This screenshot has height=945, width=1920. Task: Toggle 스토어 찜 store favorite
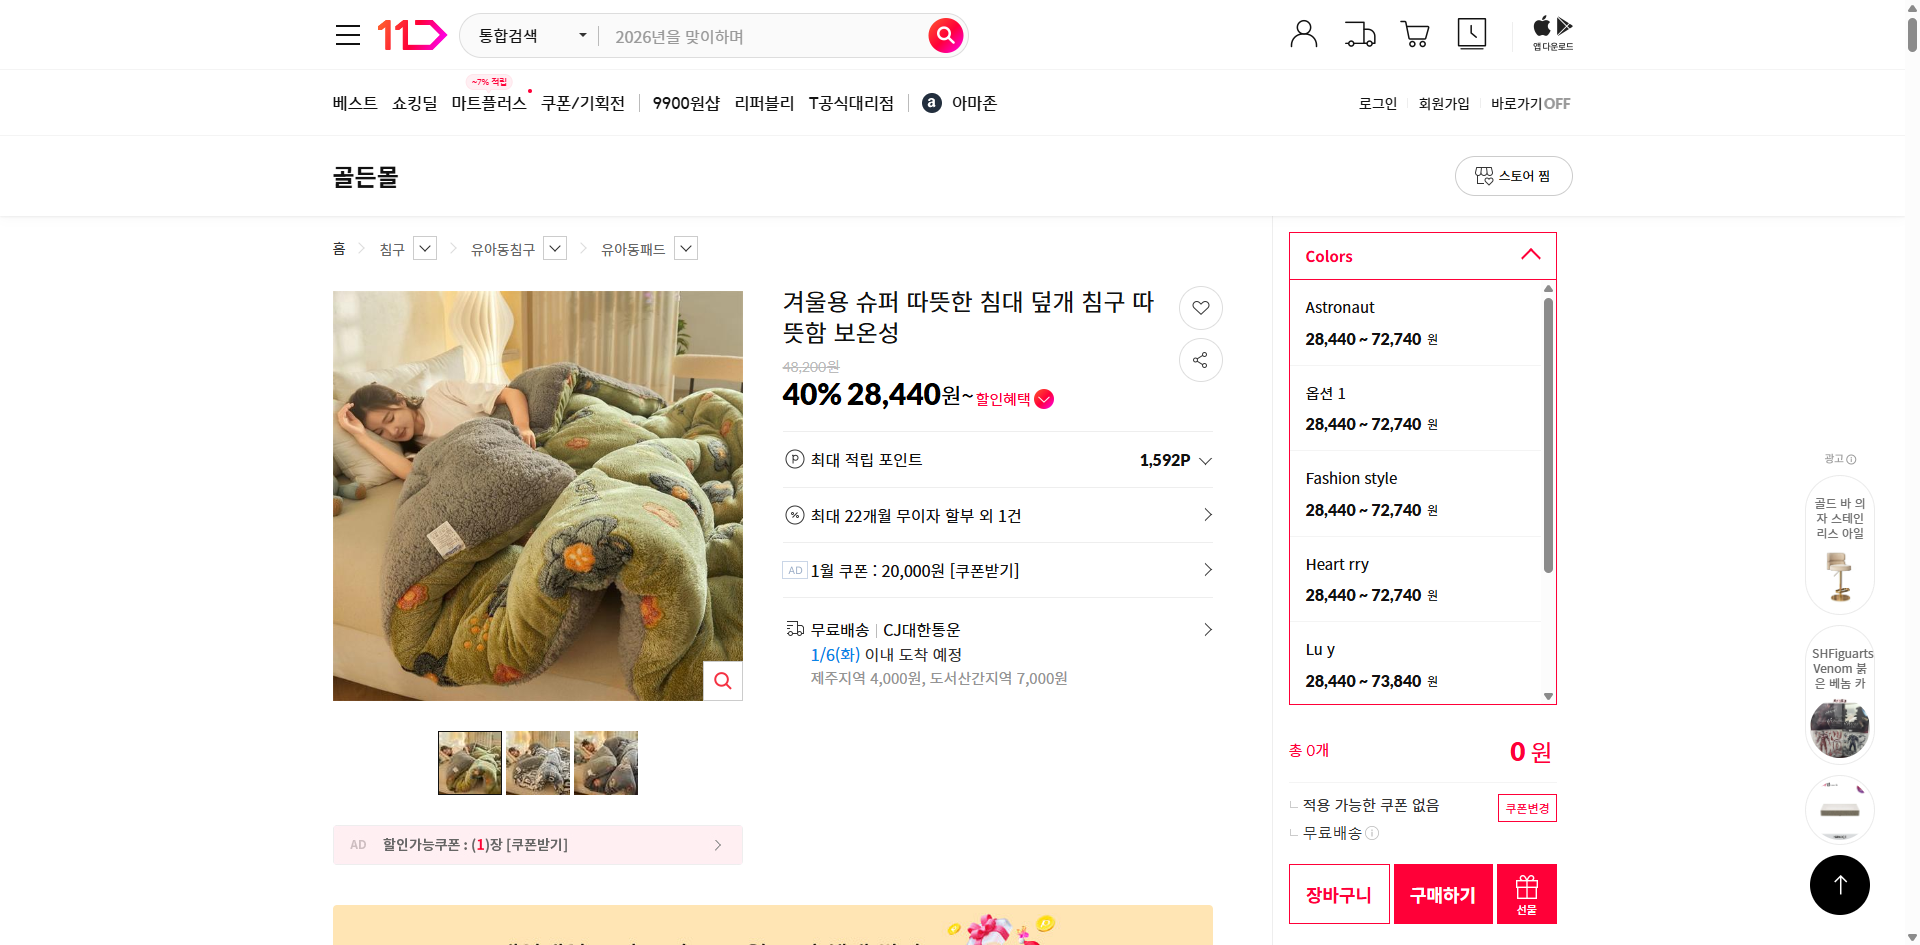[x=1513, y=175]
